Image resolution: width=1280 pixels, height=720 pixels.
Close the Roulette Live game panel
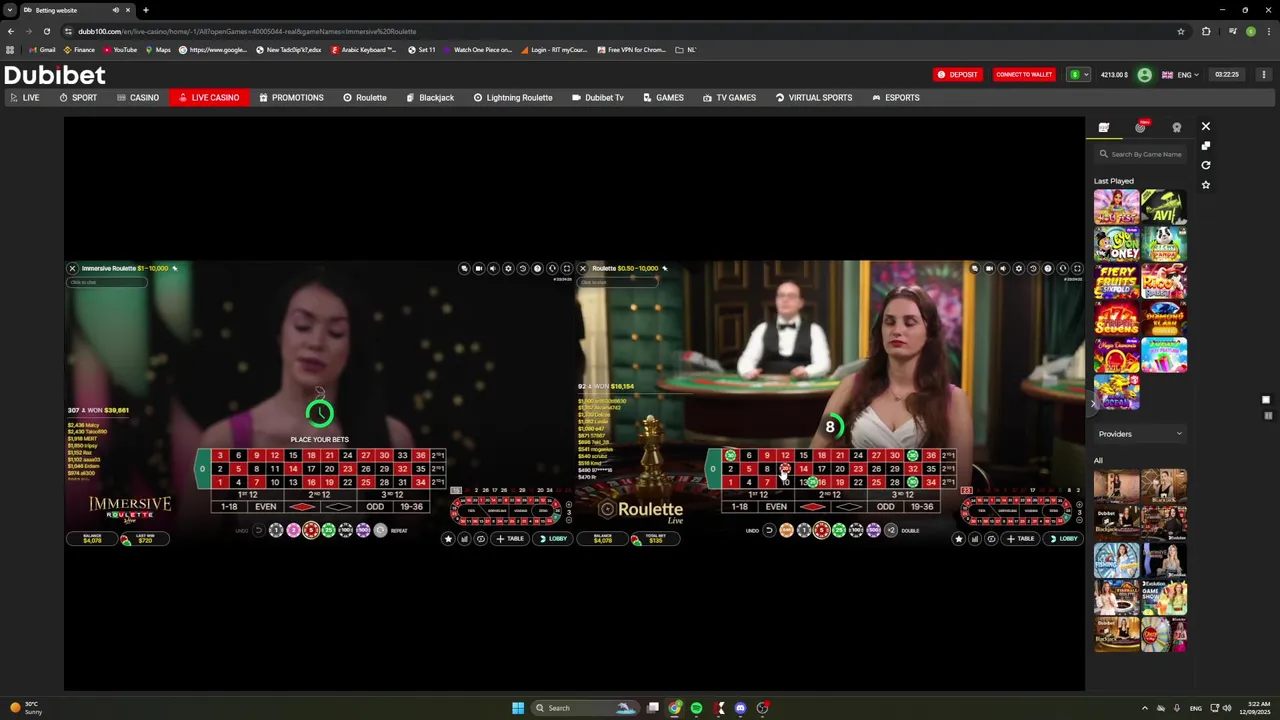pos(582,268)
